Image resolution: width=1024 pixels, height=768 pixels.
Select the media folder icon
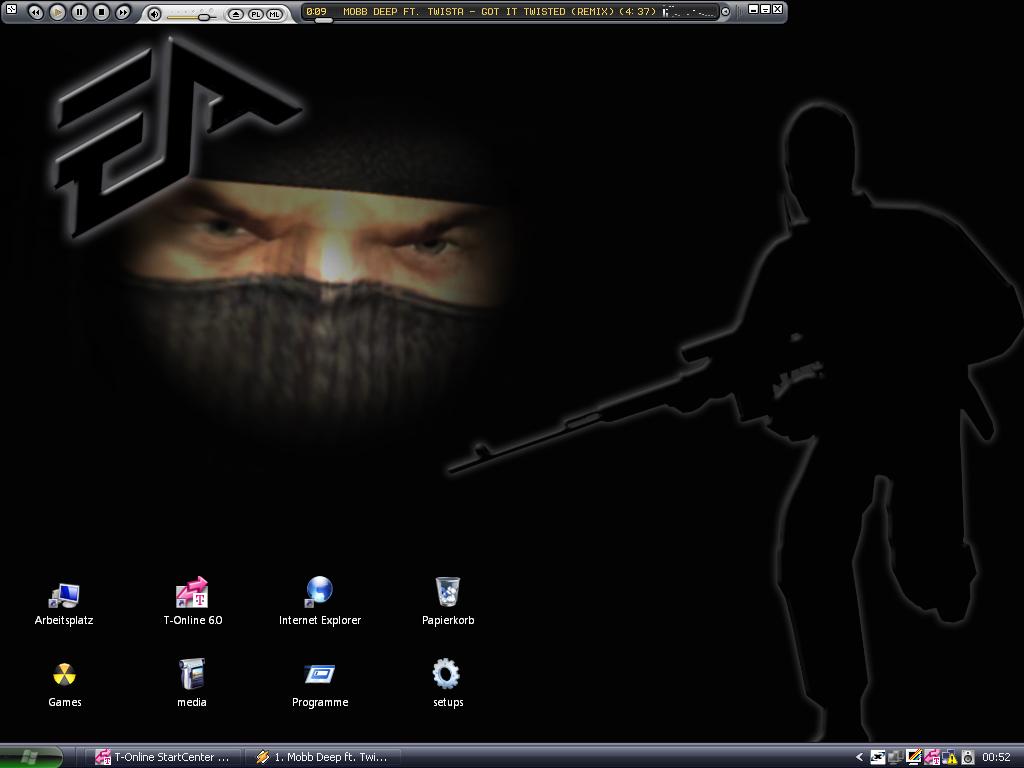[x=192, y=684]
